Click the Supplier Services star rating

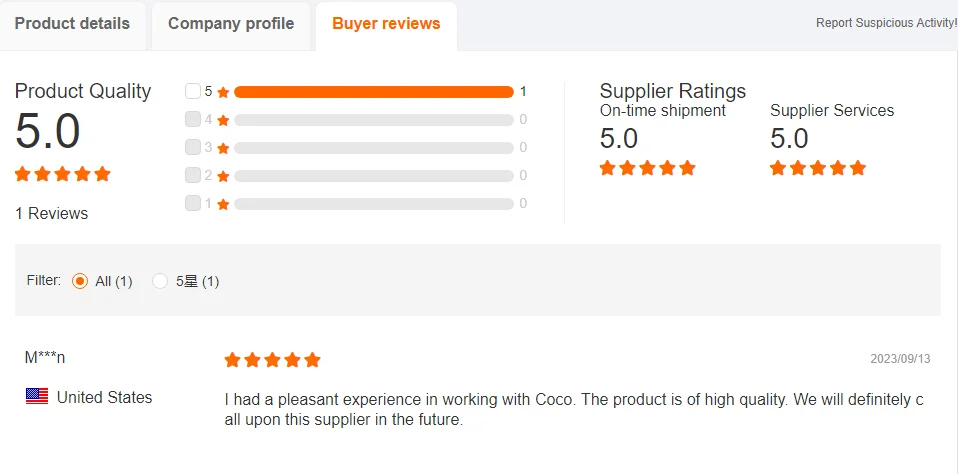817,168
